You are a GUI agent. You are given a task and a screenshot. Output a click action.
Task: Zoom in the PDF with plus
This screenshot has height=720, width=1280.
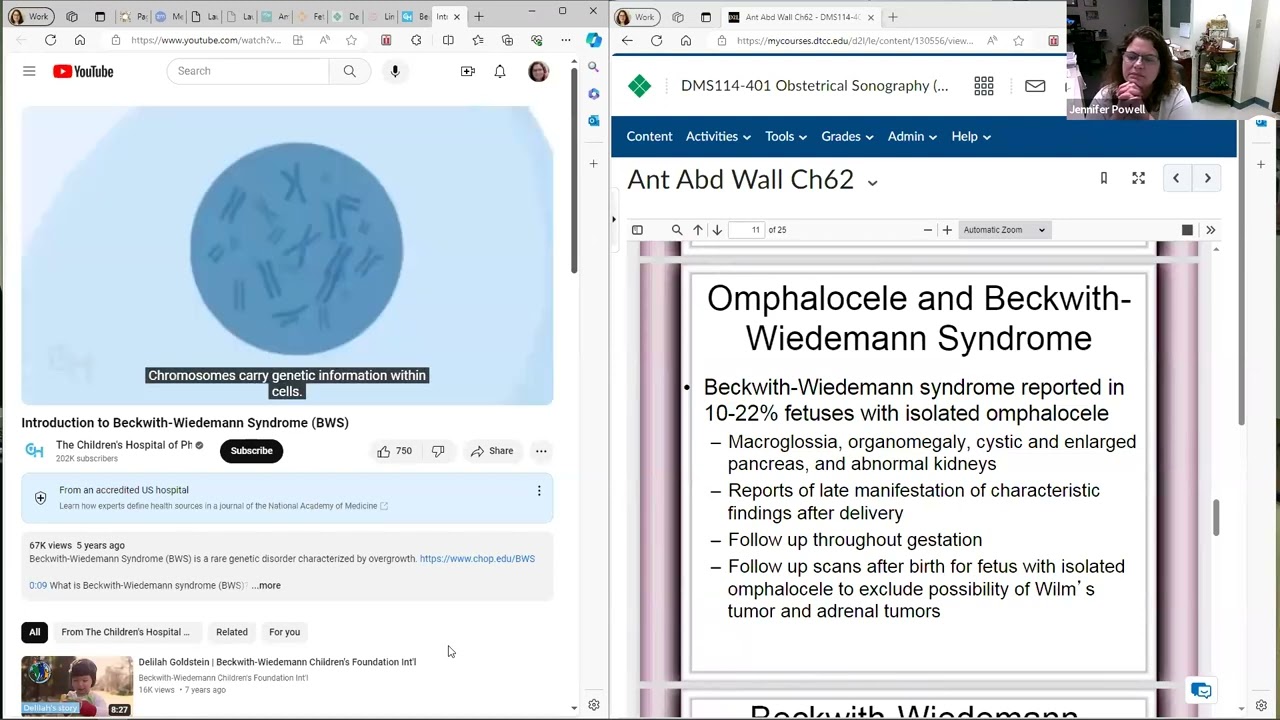click(x=947, y=230)
